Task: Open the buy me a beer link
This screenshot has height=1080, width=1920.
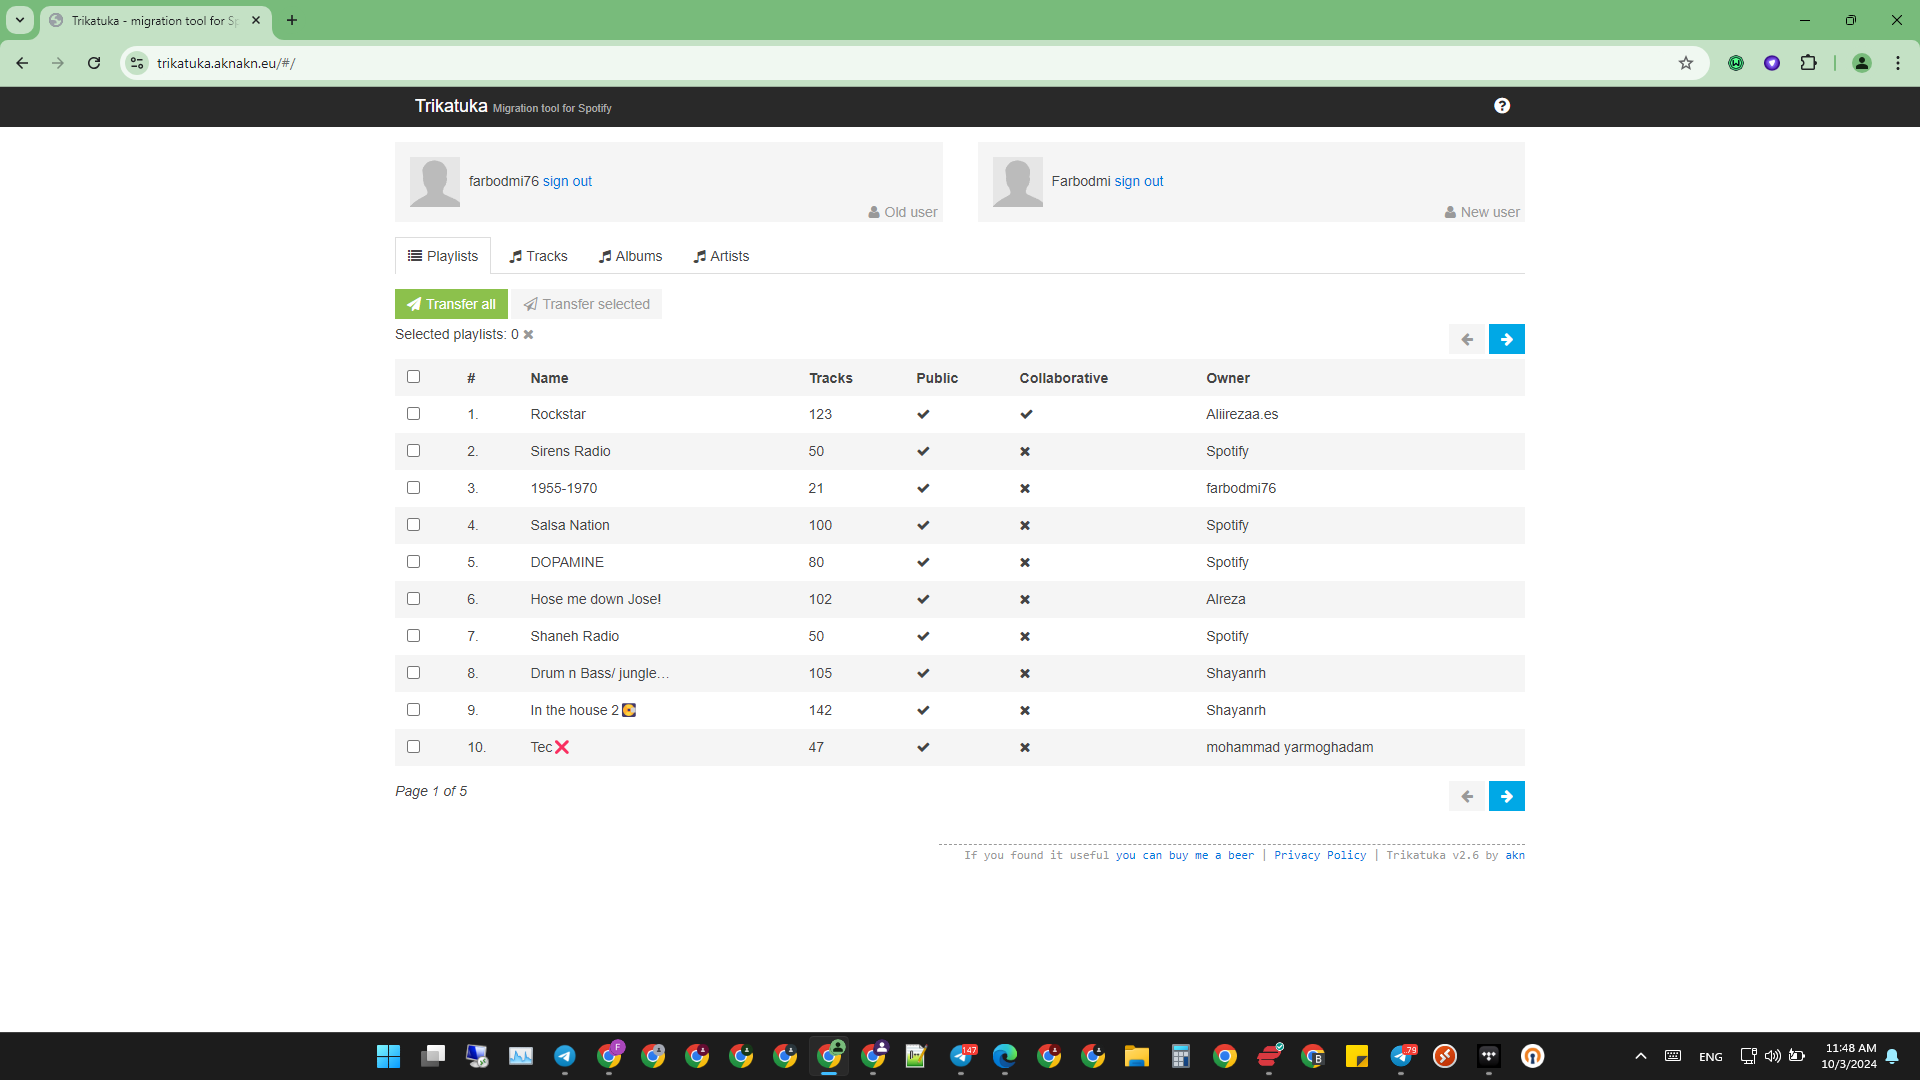Action: click(1184, 855)
